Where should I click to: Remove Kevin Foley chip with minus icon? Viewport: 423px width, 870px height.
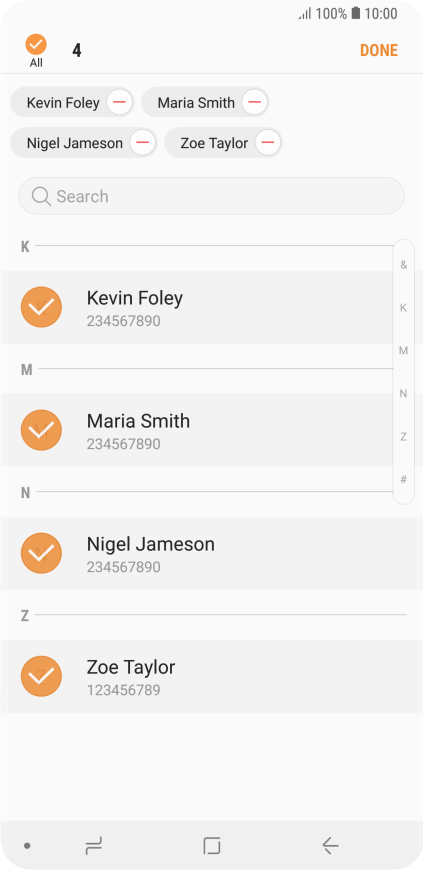pos(119,103)
